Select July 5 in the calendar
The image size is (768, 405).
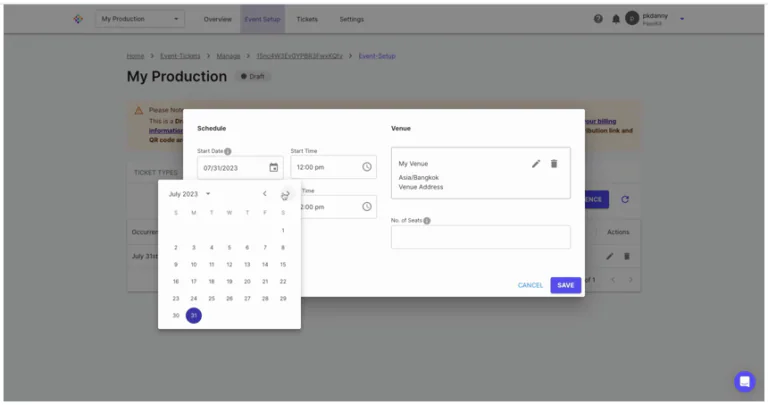point(229,247)
